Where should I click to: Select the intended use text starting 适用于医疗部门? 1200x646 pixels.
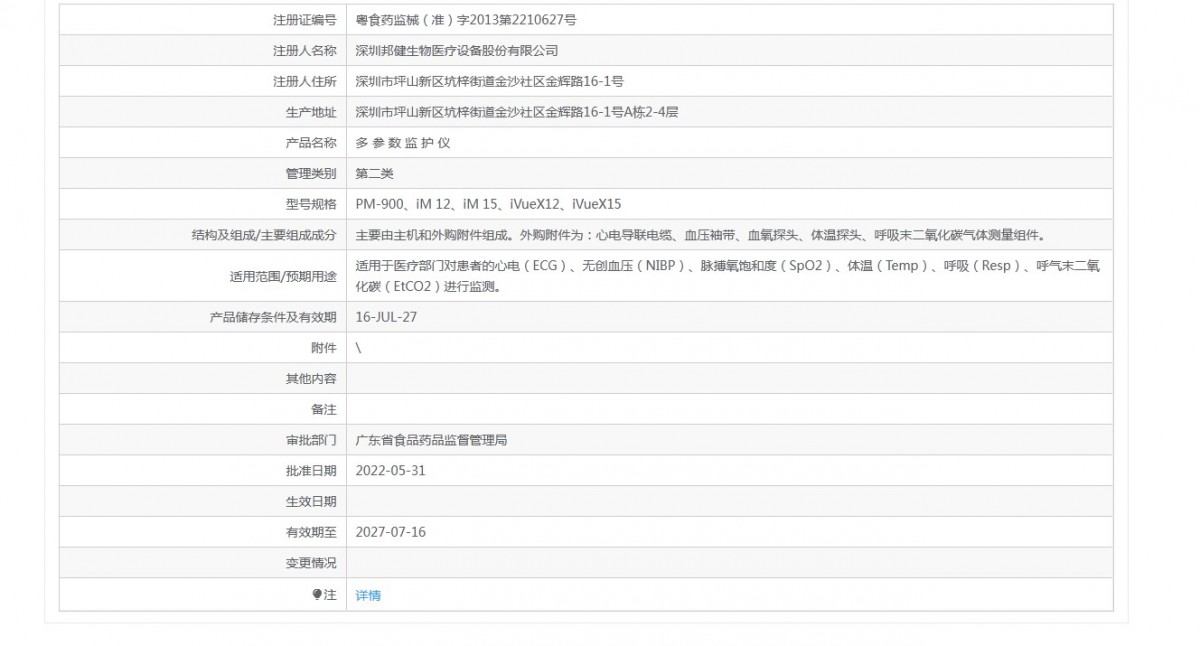click(728, 276)
